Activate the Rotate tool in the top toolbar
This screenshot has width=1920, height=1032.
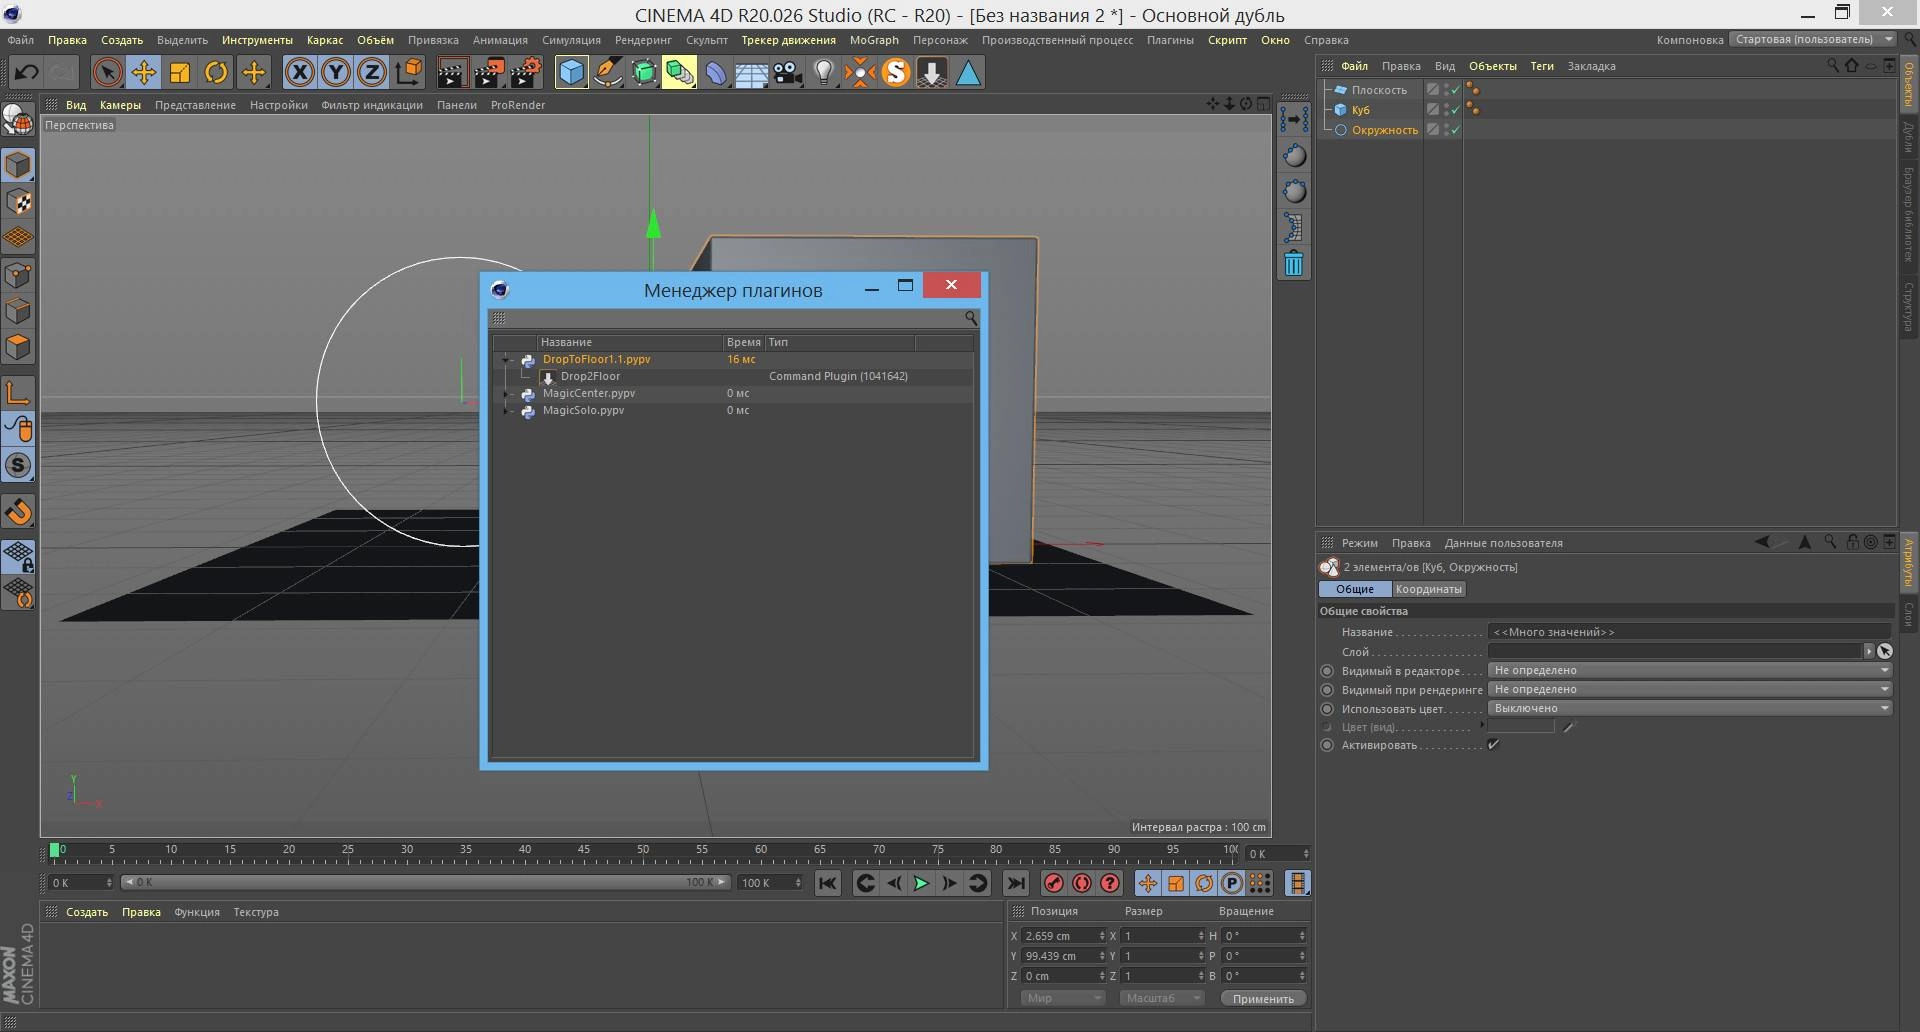[216, 72]
